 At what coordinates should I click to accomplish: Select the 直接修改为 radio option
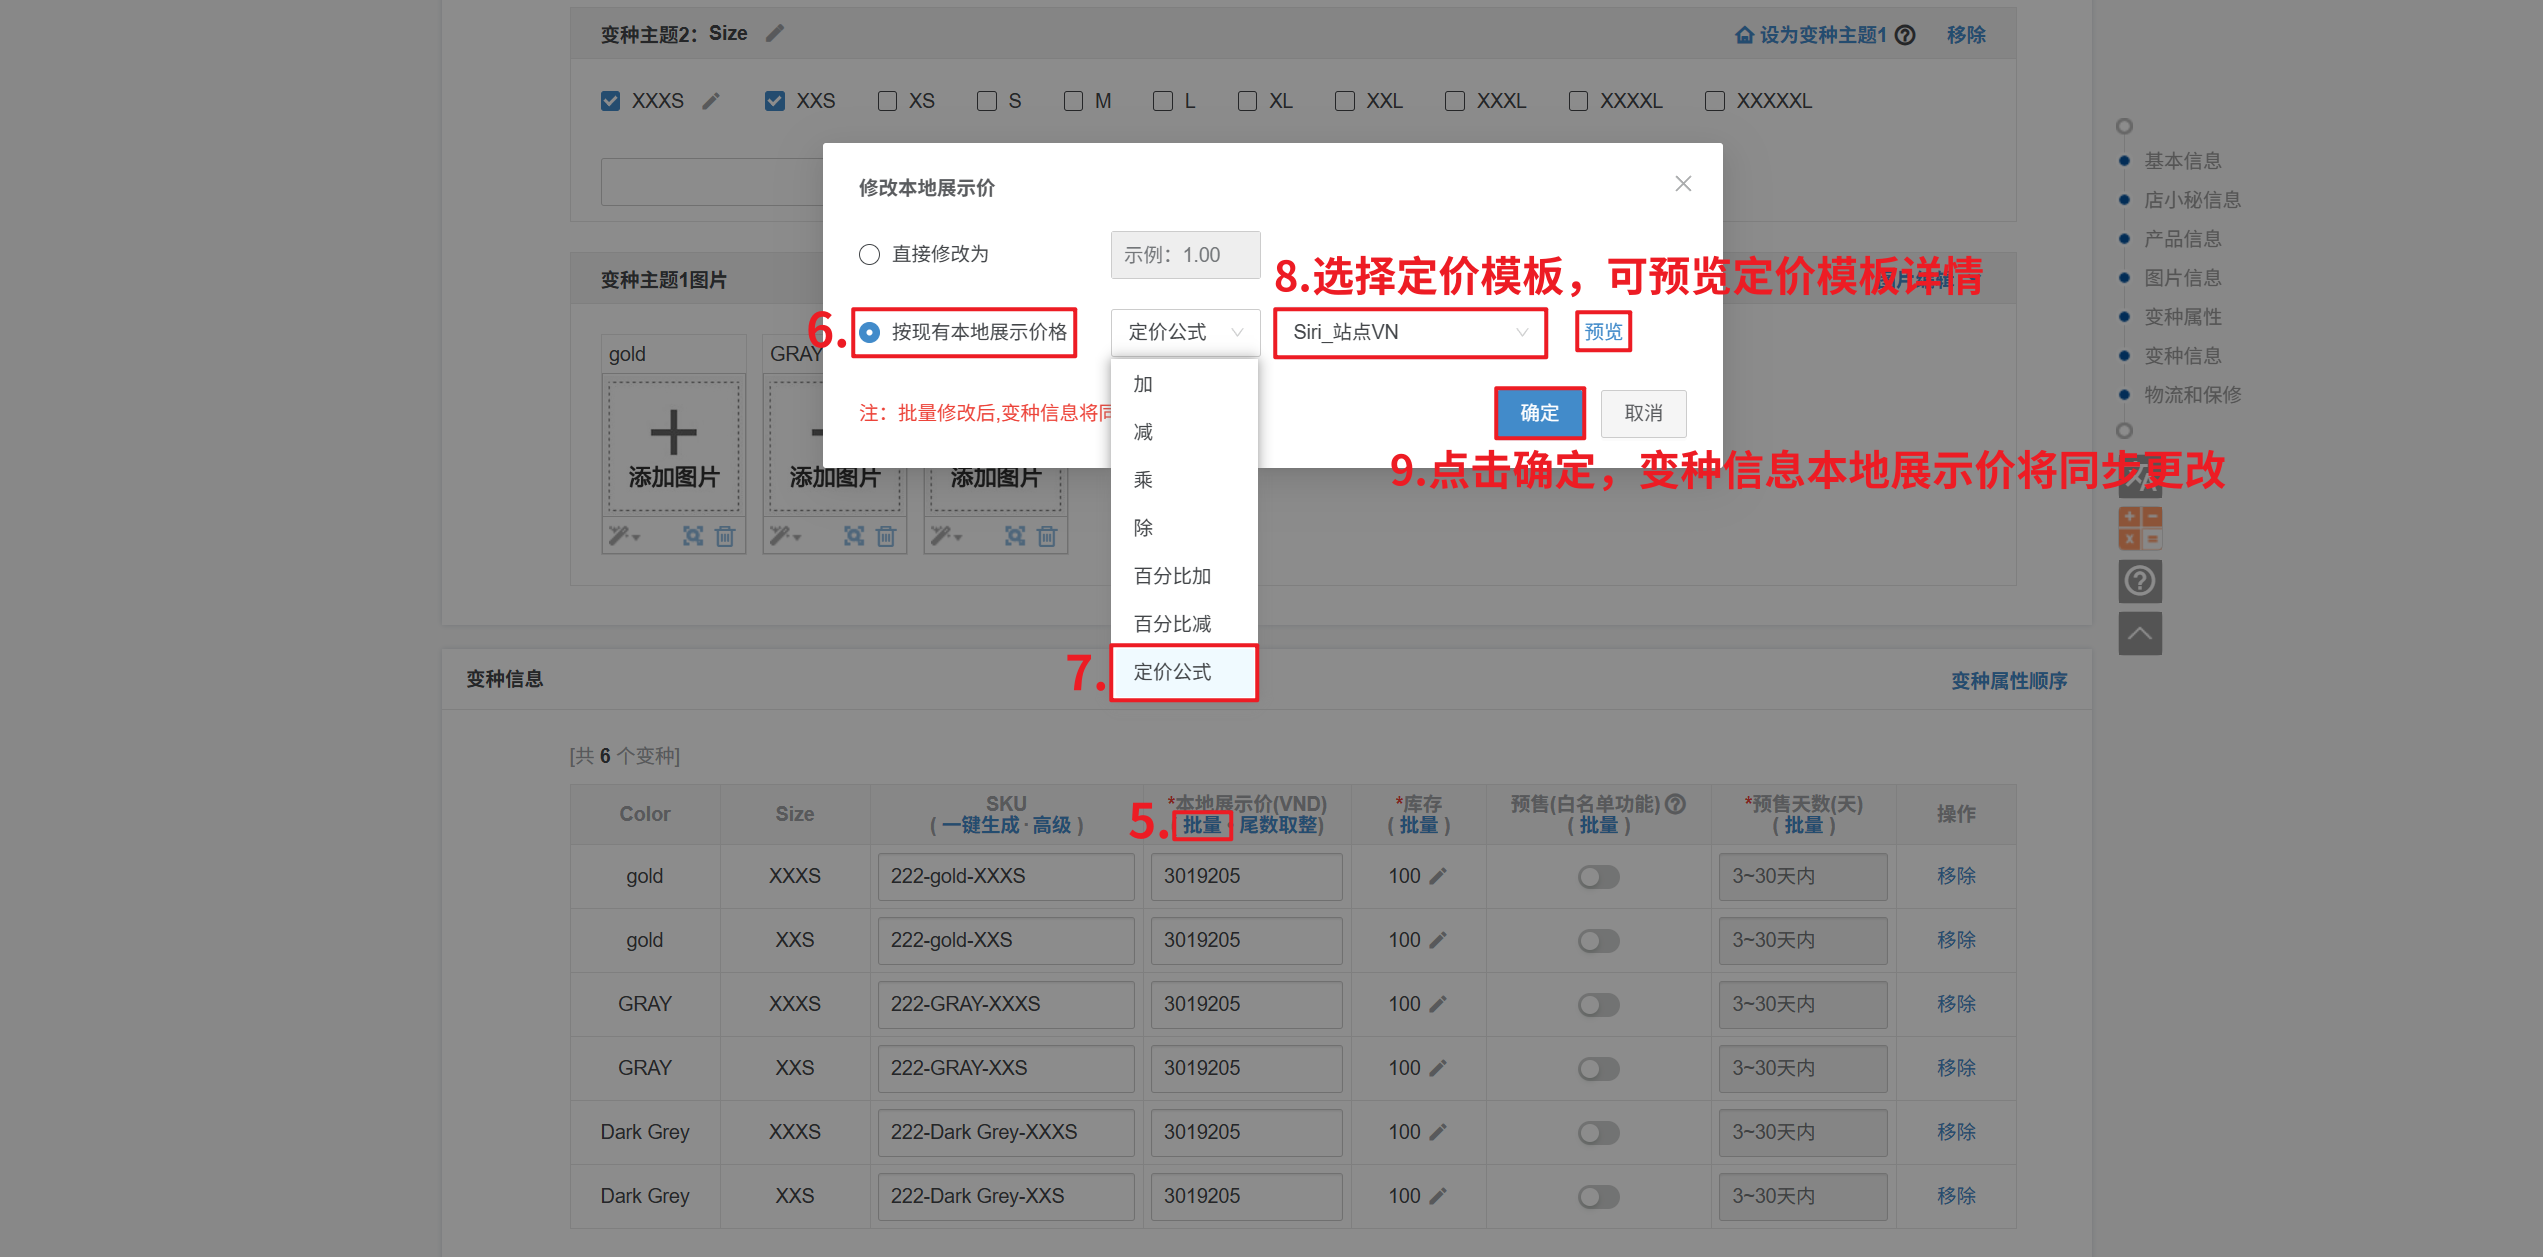[869, 255]
